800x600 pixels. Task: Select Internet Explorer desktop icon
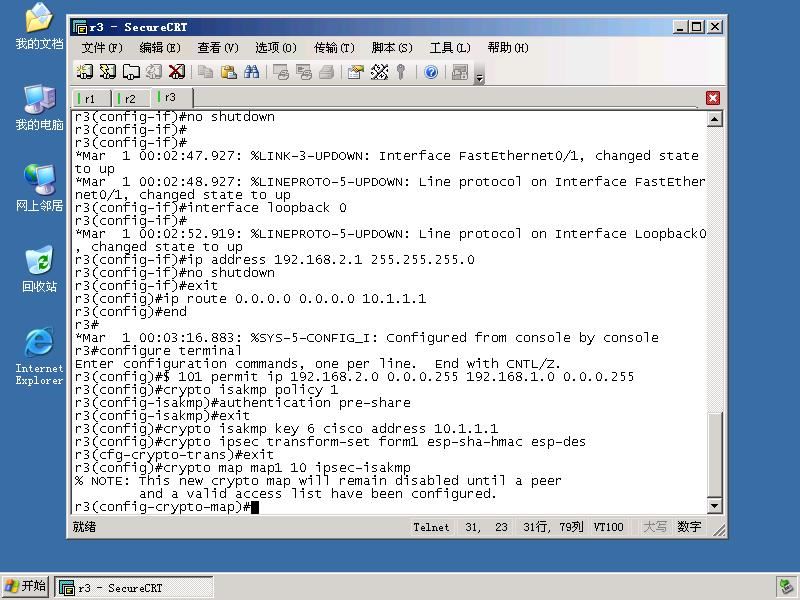[39, 356]
